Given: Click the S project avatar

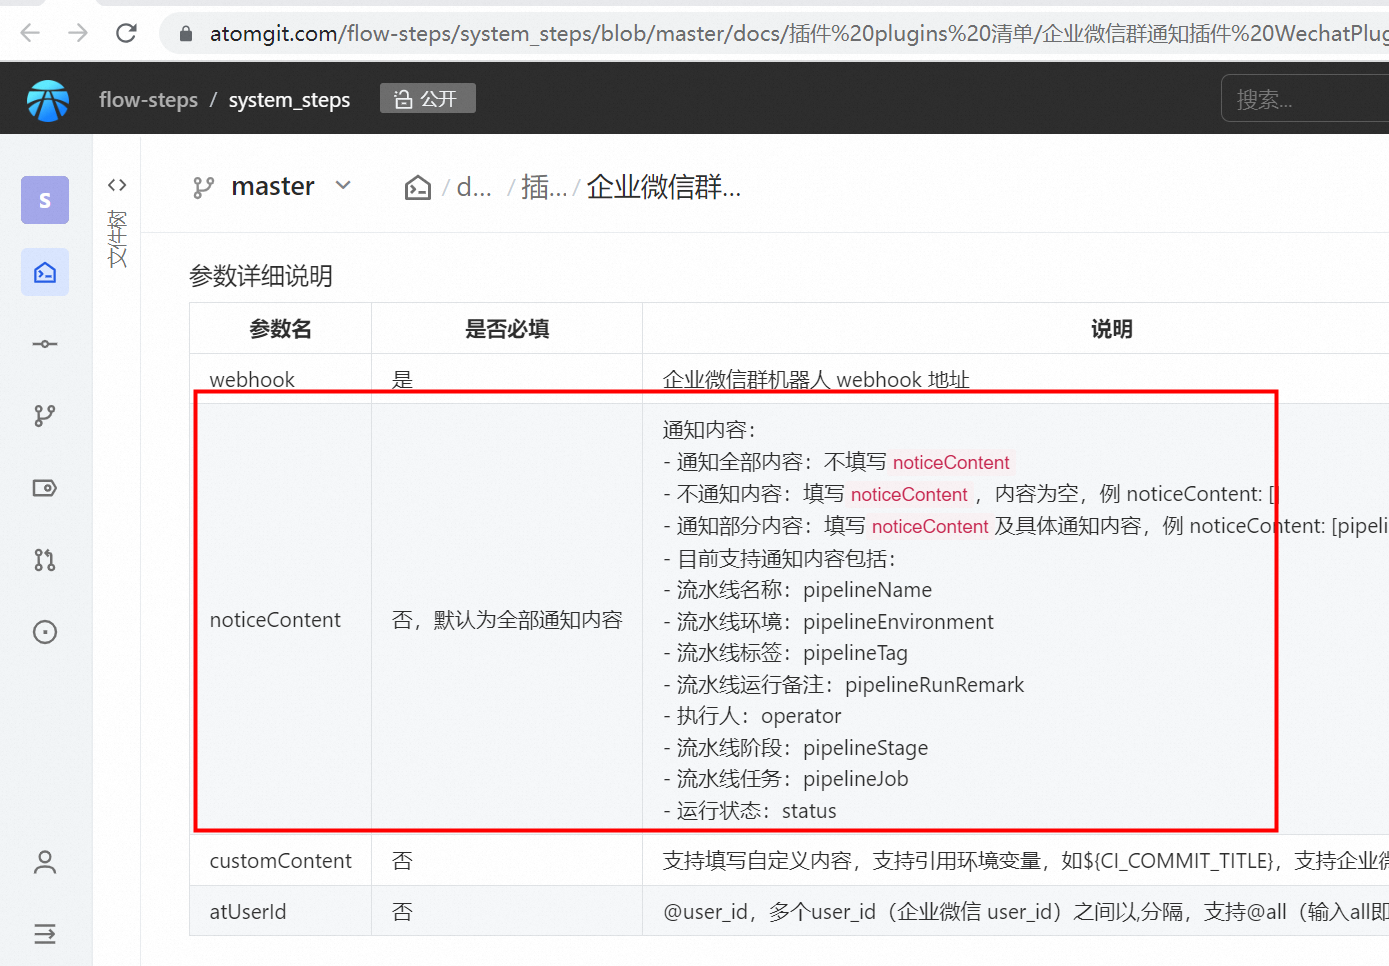Looking at the screenshot, I should (45, 200).
